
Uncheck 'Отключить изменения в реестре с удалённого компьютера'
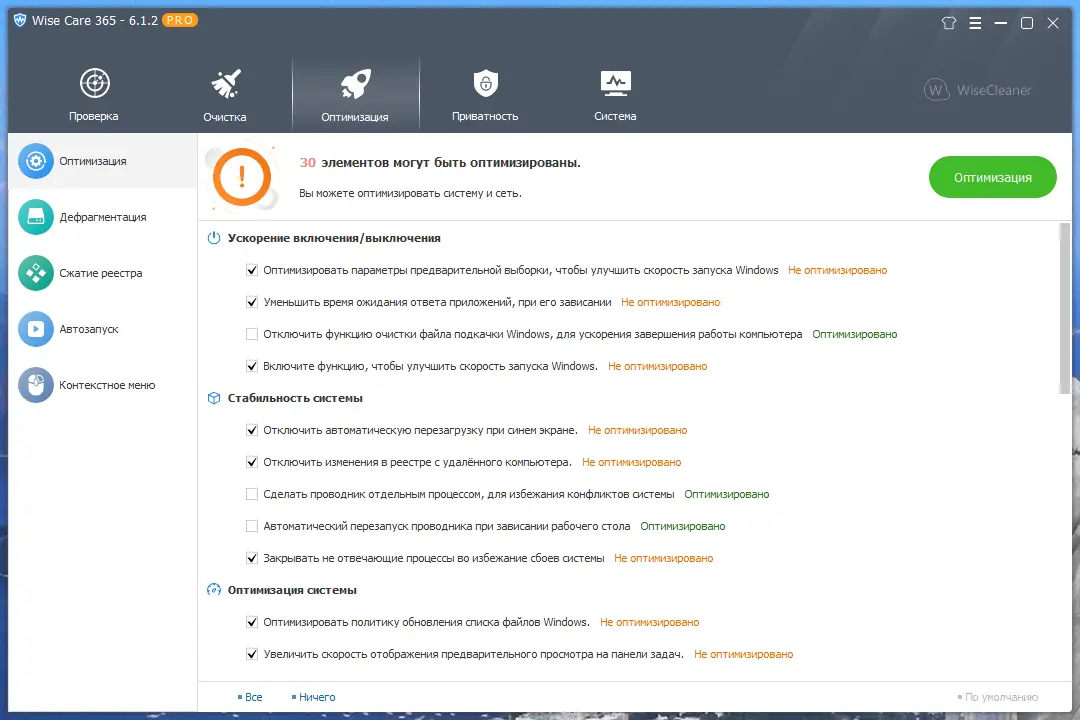(x=252, y=462)
